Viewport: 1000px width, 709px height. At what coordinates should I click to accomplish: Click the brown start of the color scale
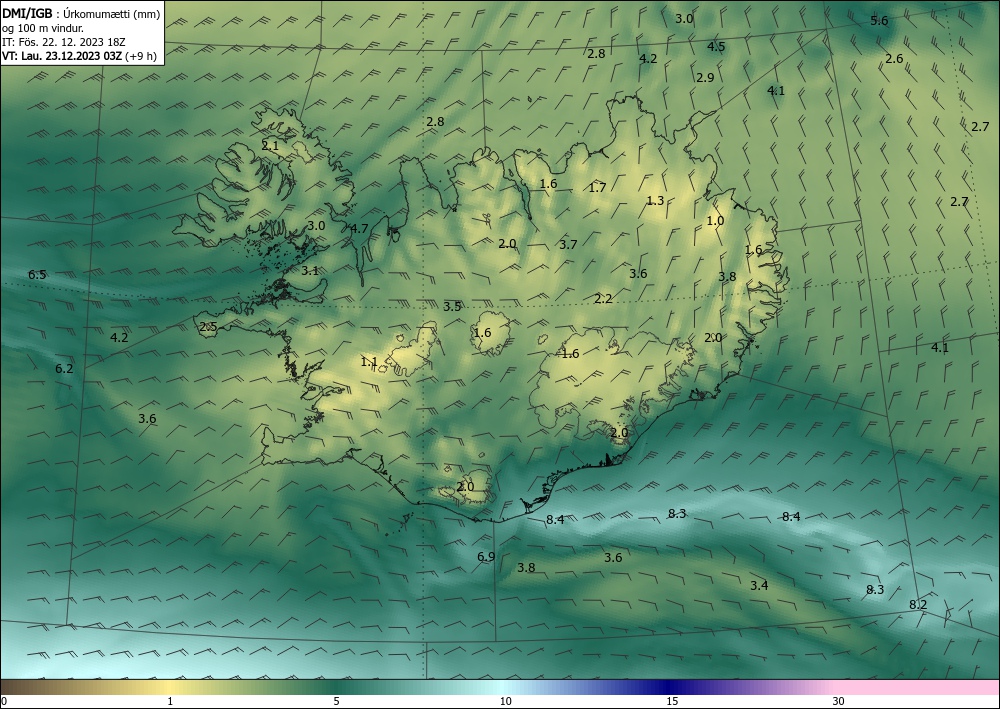19,687
